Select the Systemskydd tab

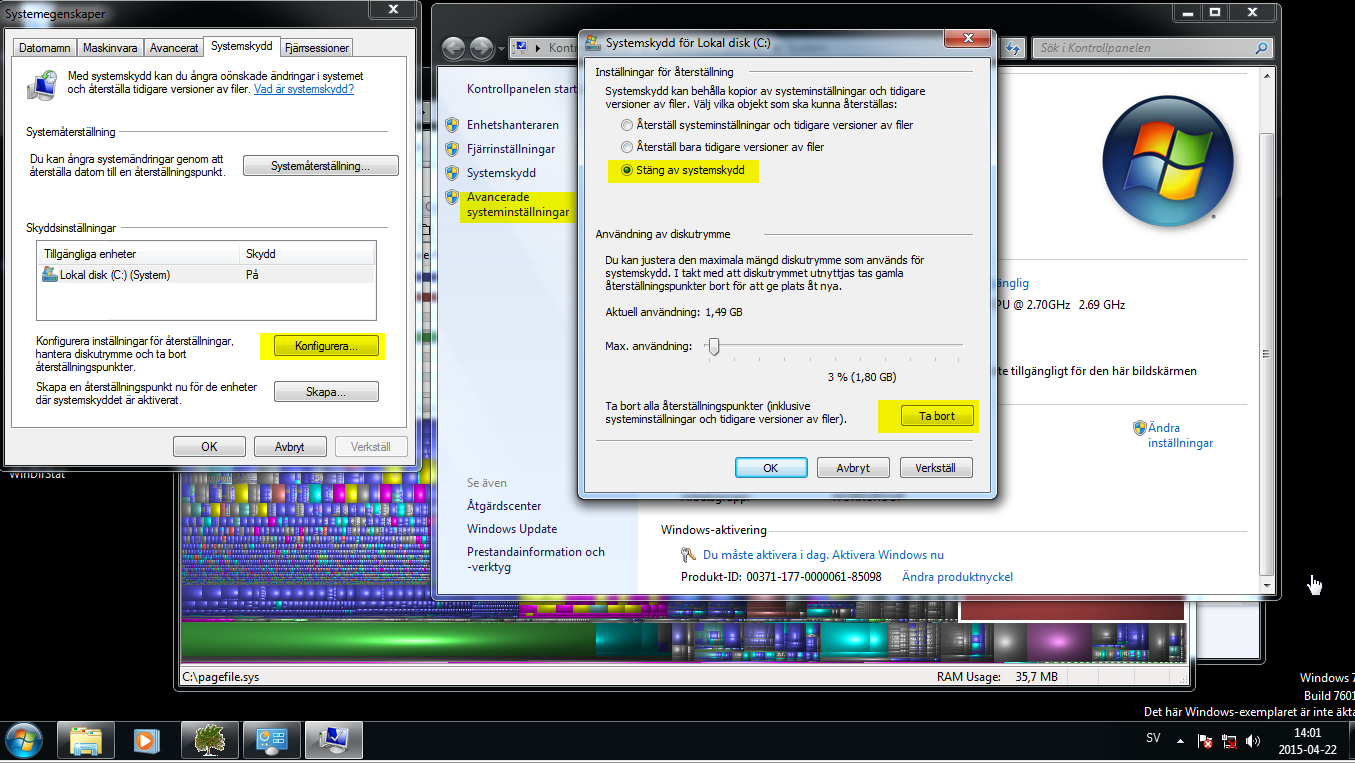[x=241, y=46]
